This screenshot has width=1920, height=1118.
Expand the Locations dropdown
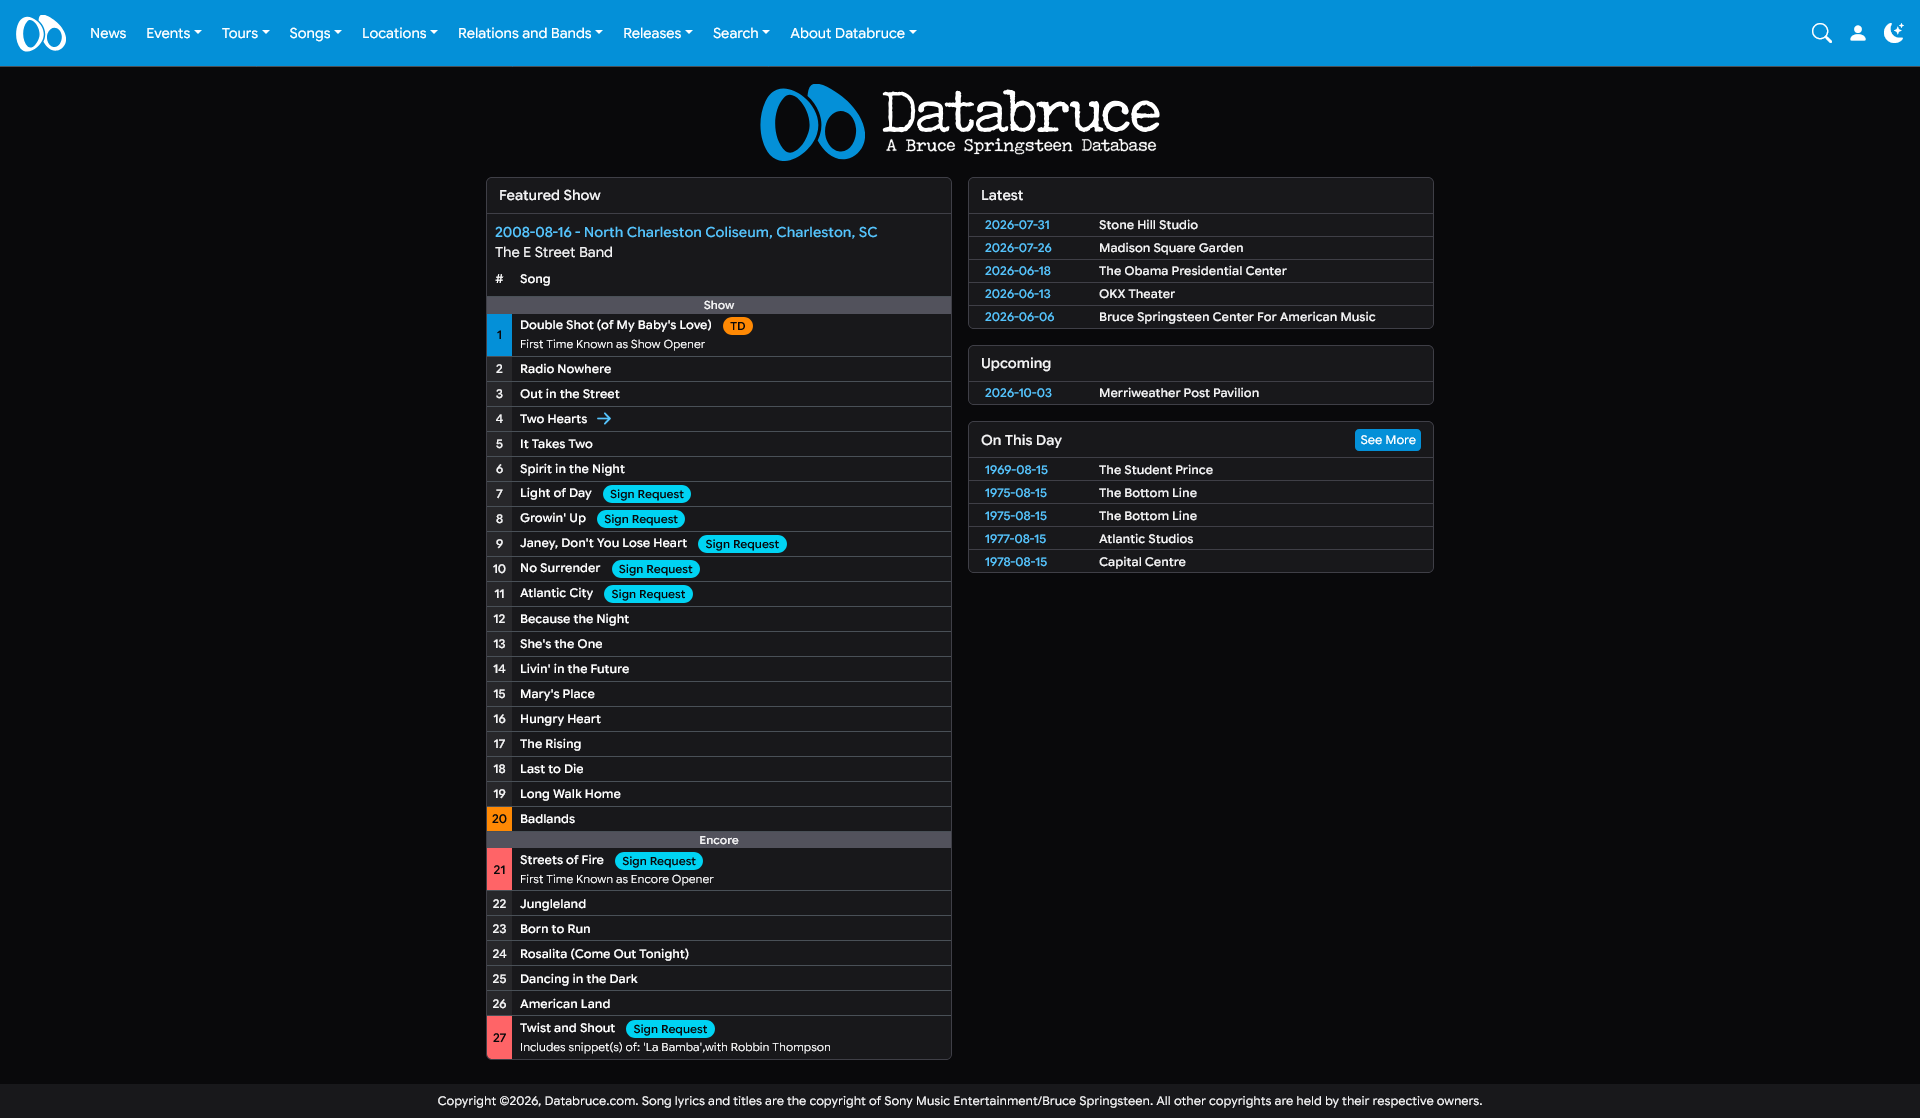click(400, 33)
